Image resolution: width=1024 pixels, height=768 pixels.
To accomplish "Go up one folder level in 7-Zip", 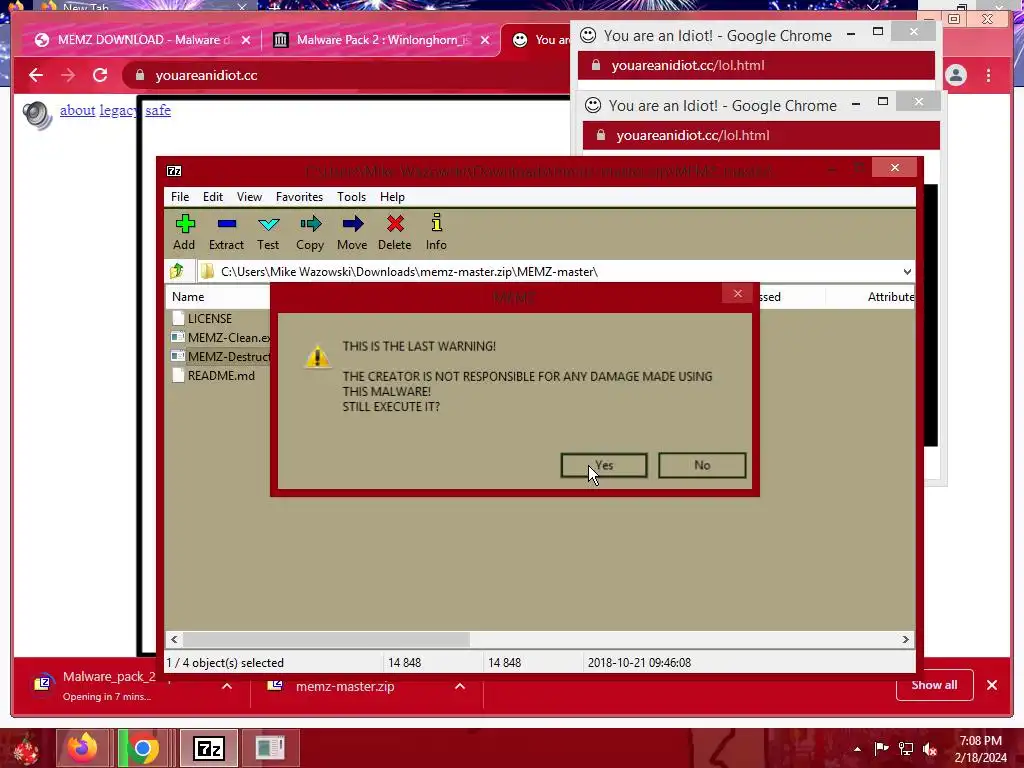I will (x=177, y=271).
